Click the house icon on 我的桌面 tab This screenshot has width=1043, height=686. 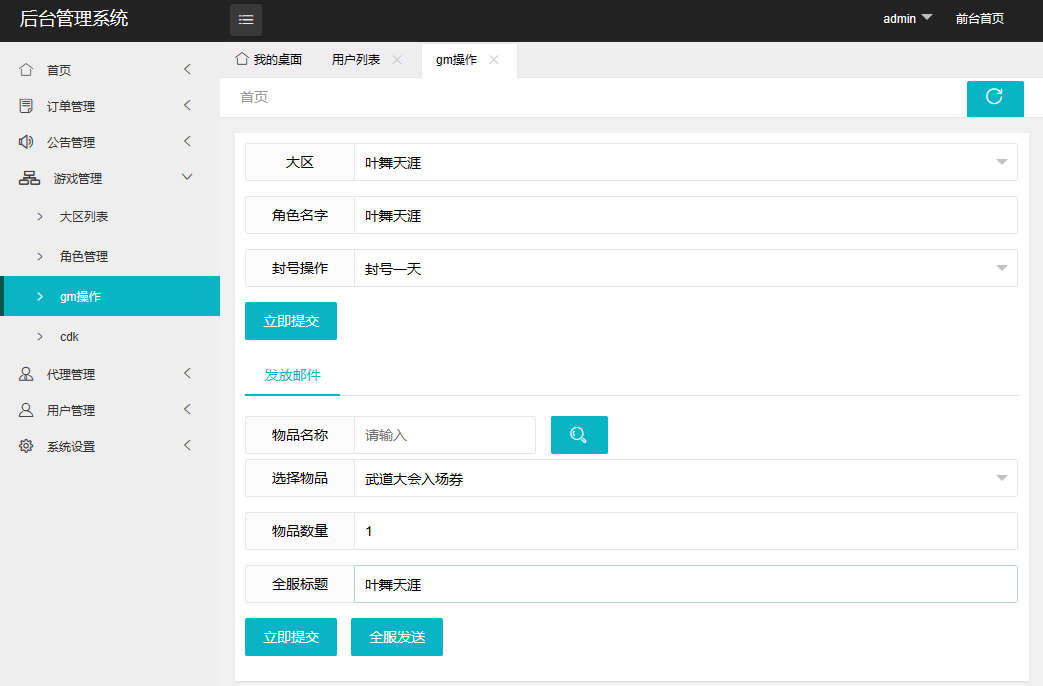click(241, 59)
